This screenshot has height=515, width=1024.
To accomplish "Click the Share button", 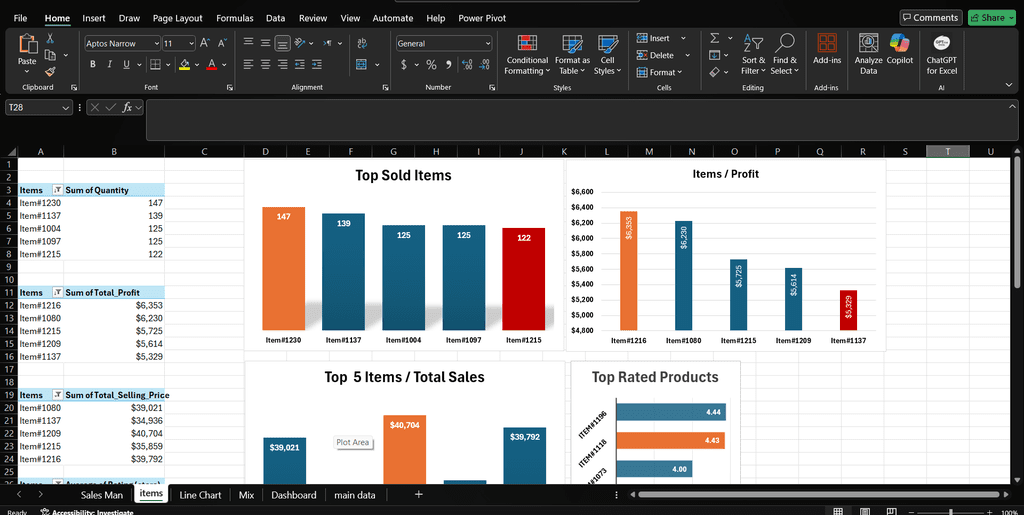I will (991, 18).
